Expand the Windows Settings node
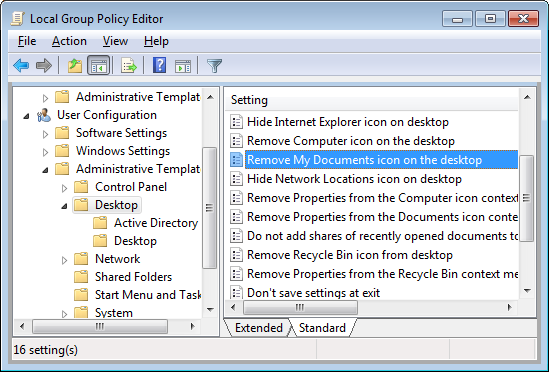This screenshot has height=372, width=549. tap(45, 152)
